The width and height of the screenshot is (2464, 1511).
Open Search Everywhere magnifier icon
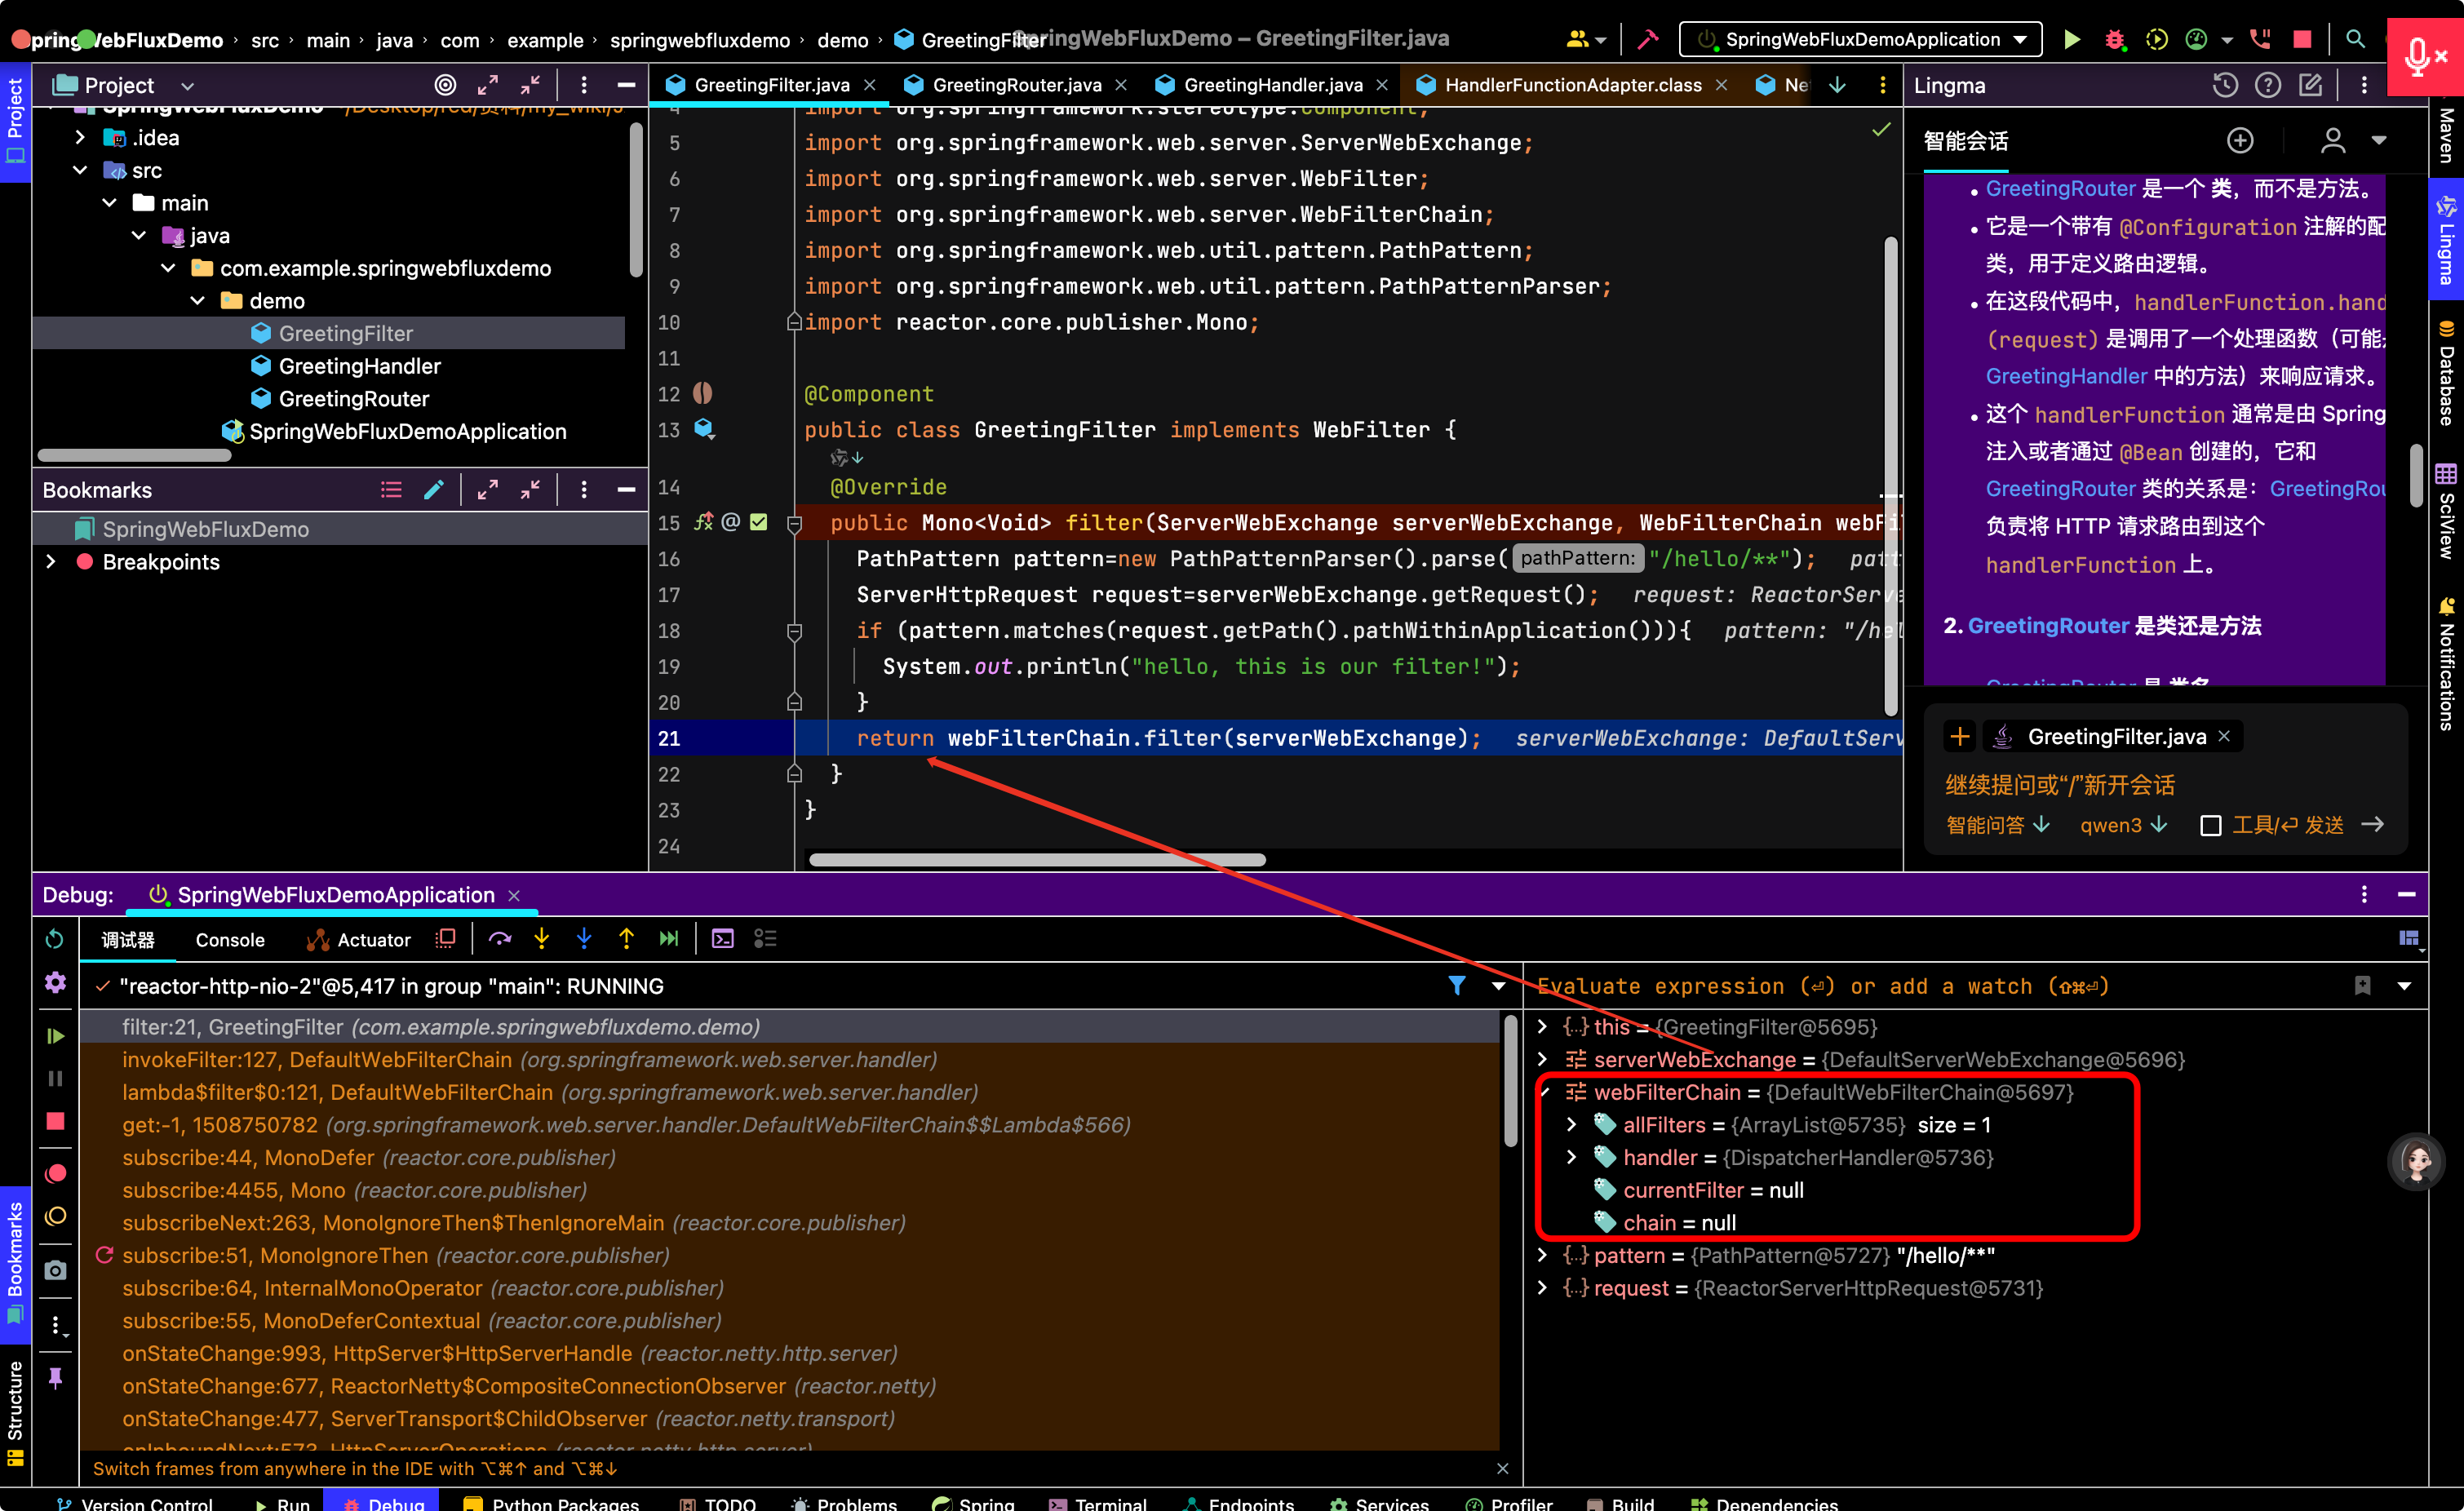coord(2355,39)
